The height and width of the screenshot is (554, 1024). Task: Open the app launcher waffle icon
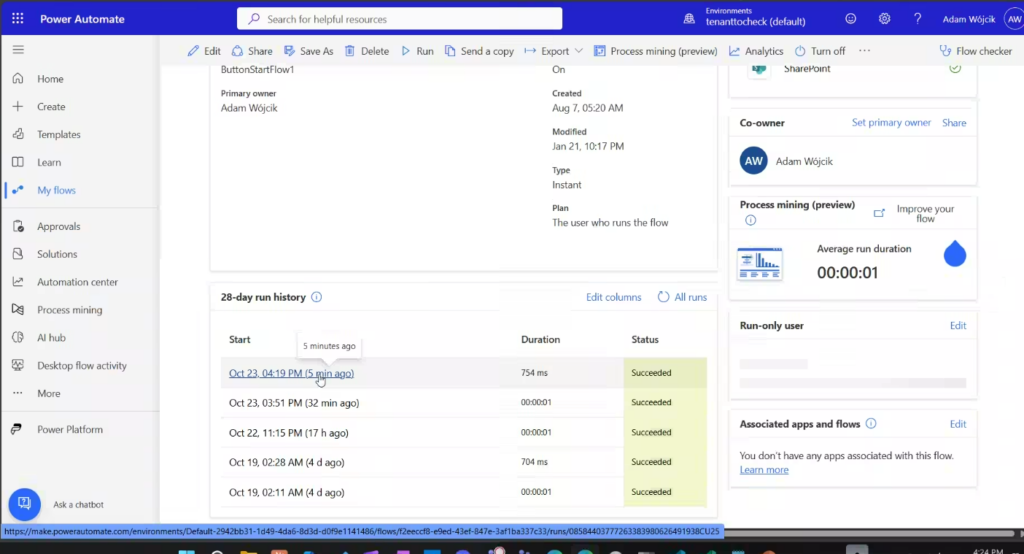(x=19, y=19)
